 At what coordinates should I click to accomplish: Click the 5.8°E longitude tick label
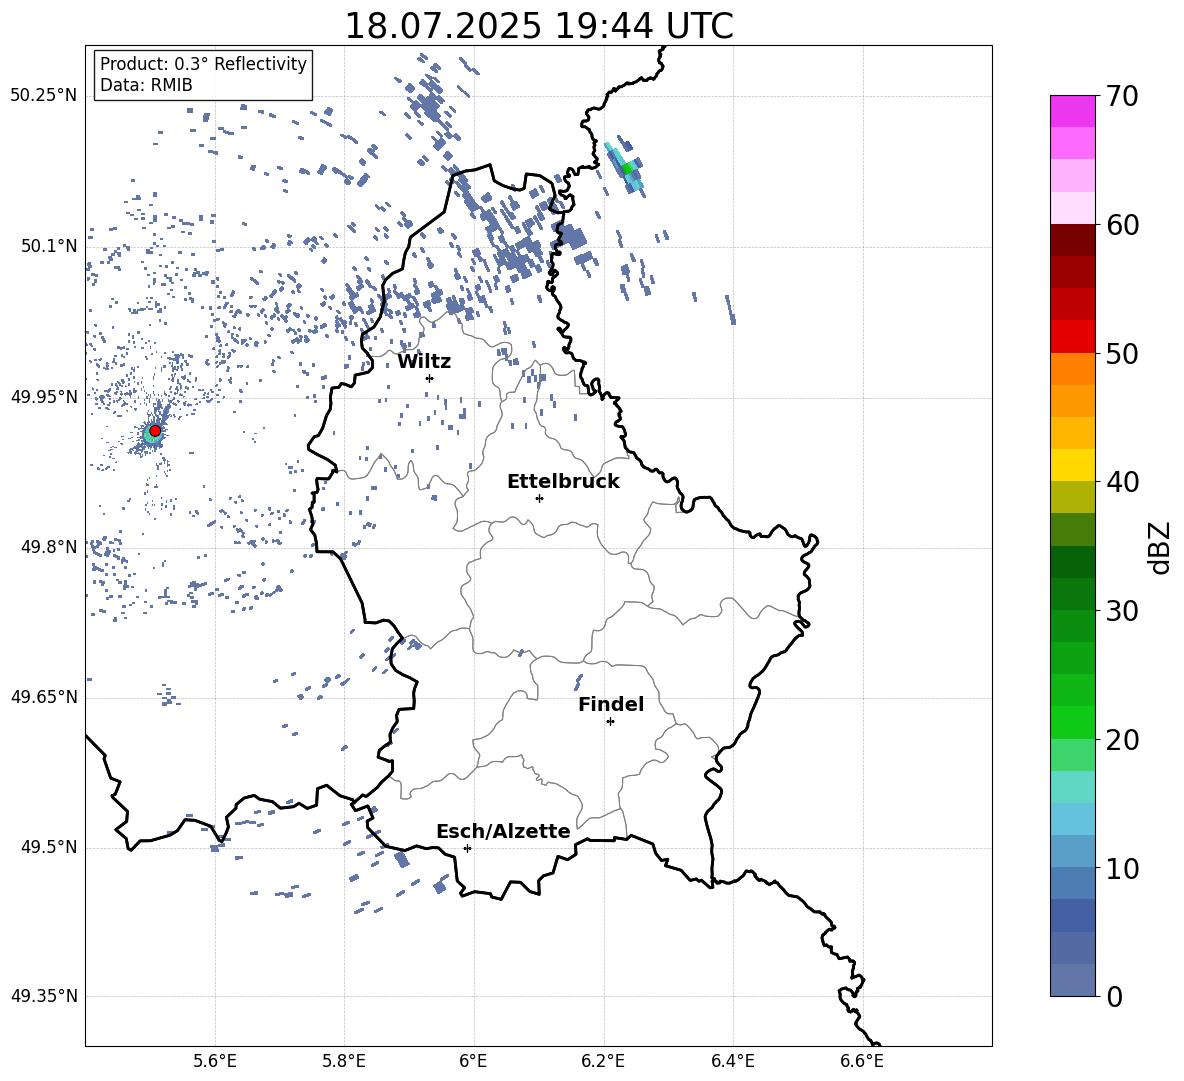click(344, 1061)
